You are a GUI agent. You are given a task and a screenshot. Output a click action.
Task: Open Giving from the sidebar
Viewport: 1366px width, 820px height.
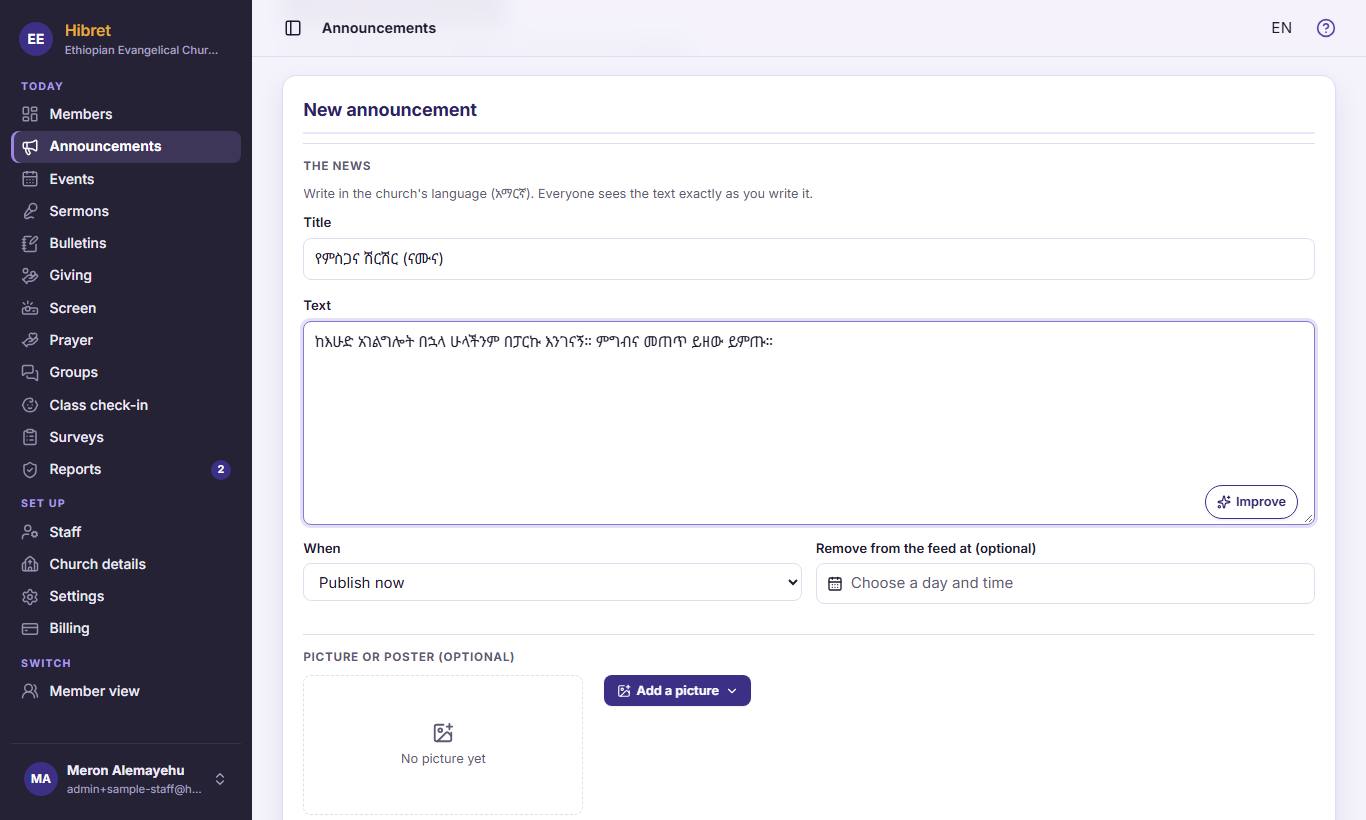126,275
